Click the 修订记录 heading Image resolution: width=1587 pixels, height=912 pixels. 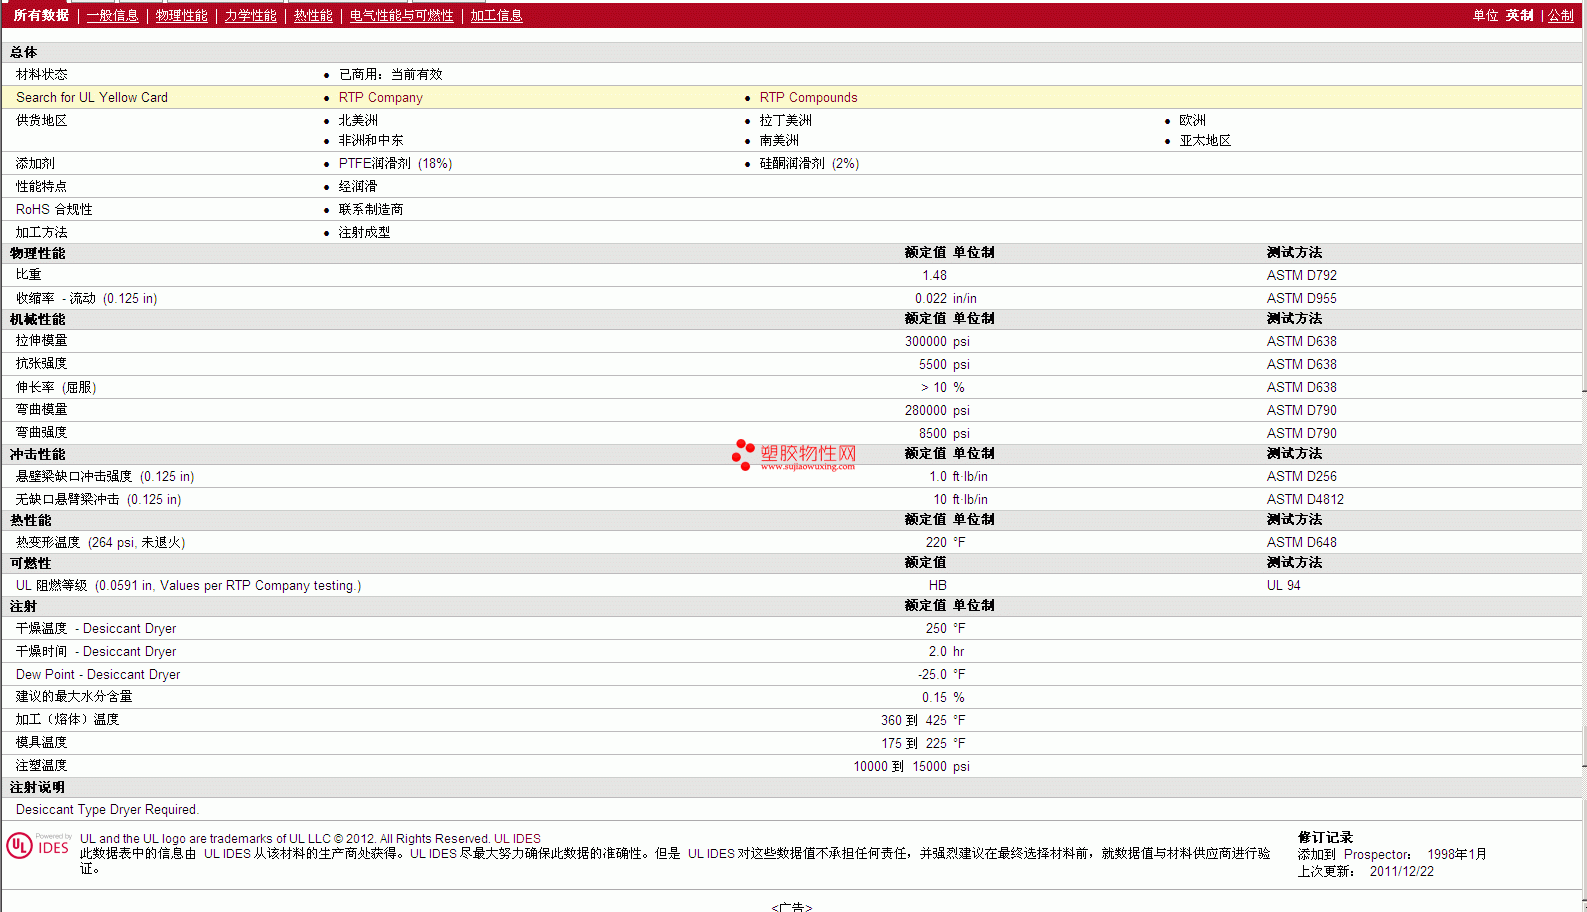(x=1325, y=838)
